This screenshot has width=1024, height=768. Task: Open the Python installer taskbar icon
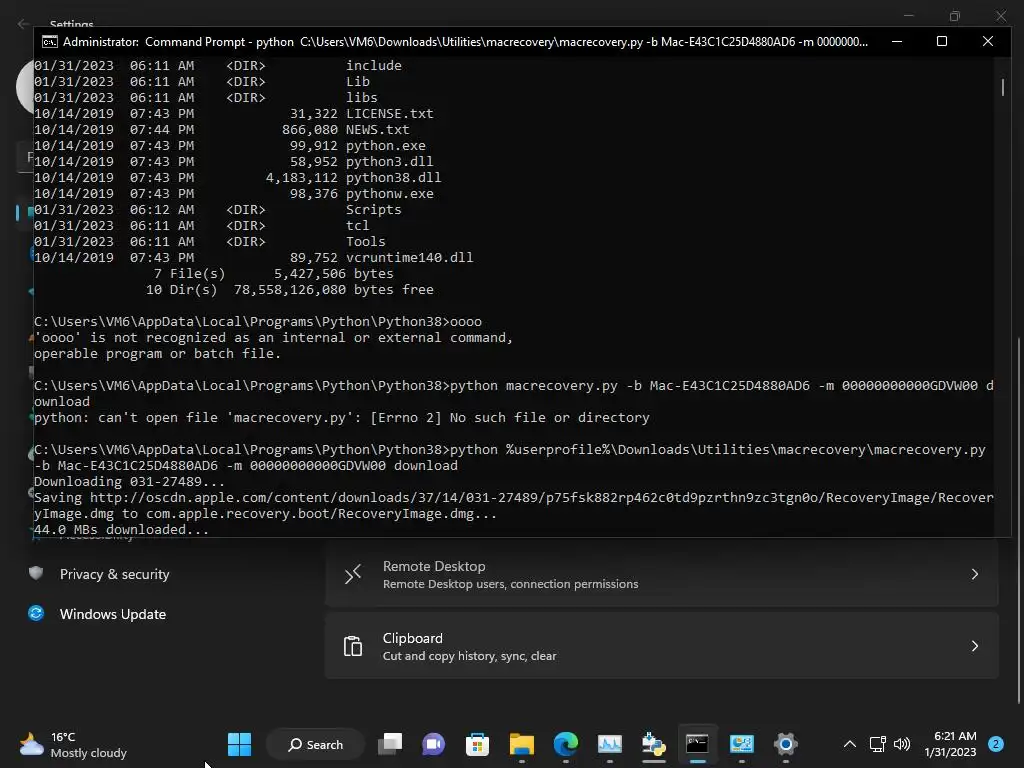coord(654,744)
